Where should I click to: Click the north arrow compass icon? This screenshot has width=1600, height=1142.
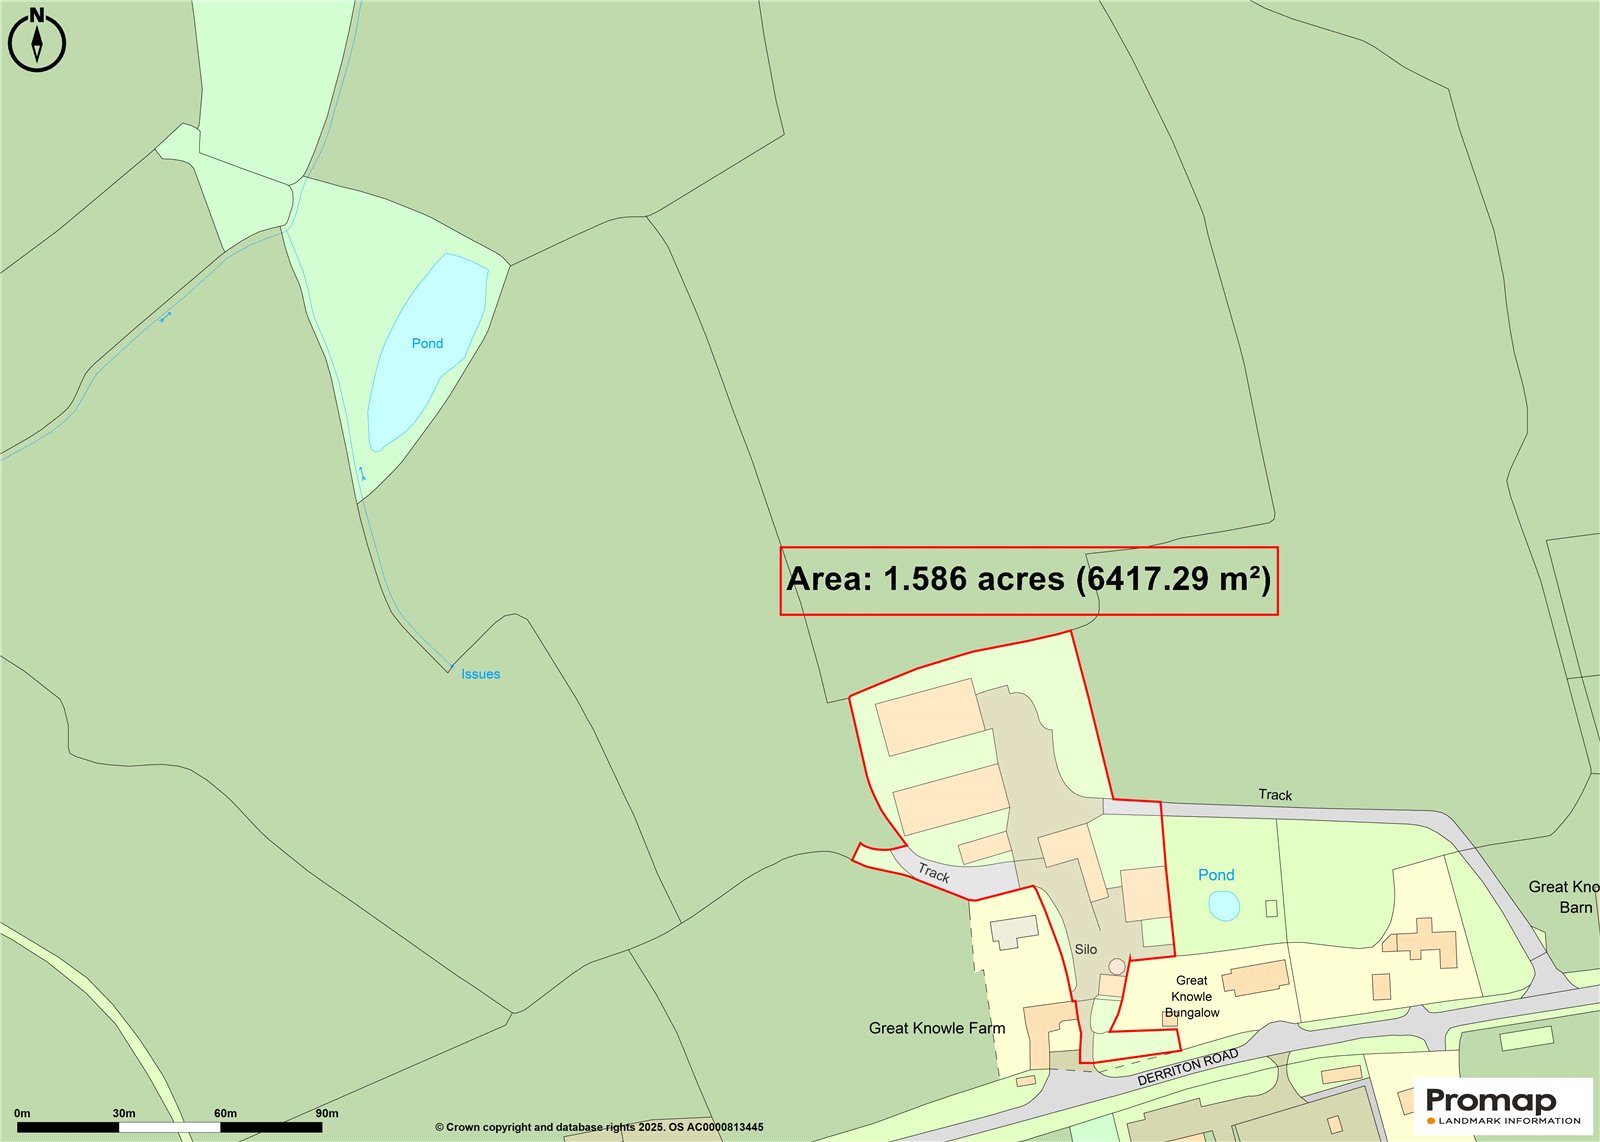(x=36, y=44)
